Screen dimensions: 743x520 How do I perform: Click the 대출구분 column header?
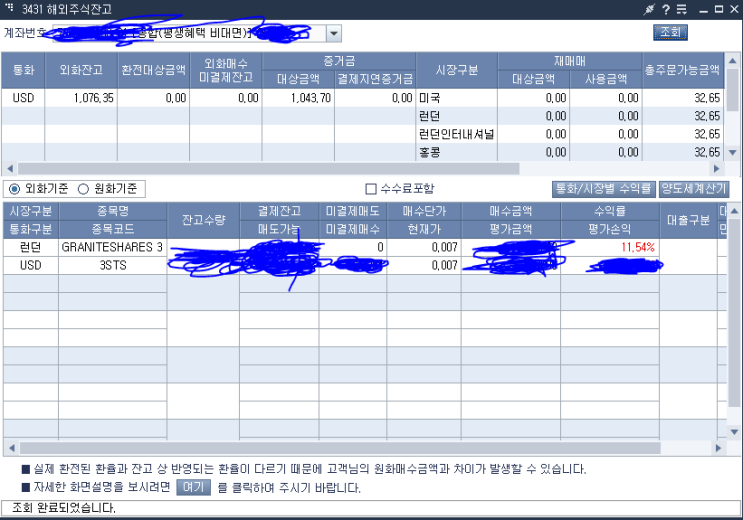688,220
